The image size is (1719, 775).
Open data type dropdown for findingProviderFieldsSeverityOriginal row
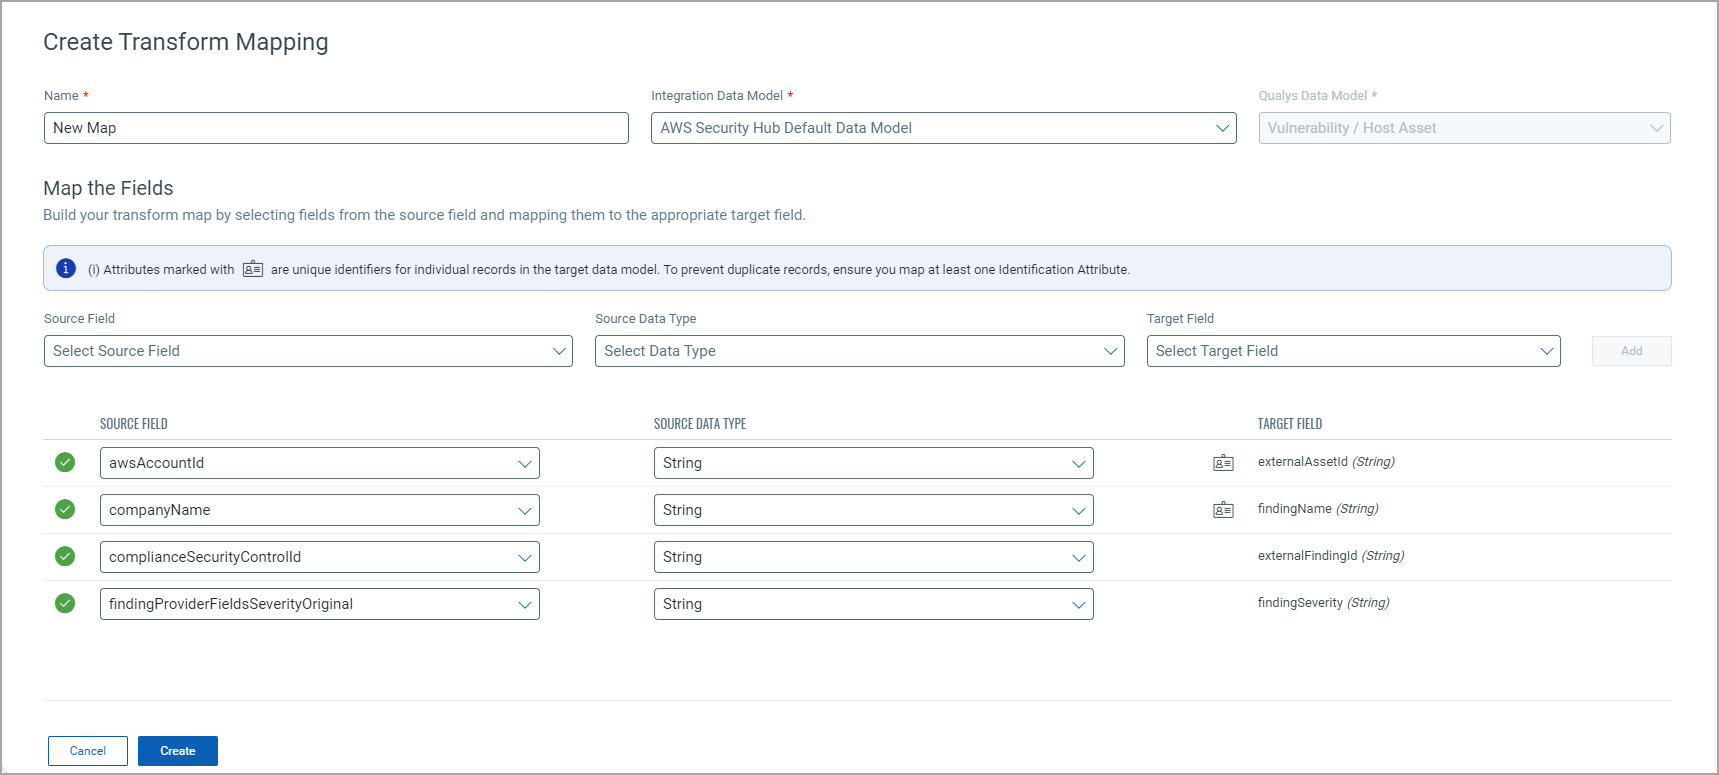click(873, 604)
